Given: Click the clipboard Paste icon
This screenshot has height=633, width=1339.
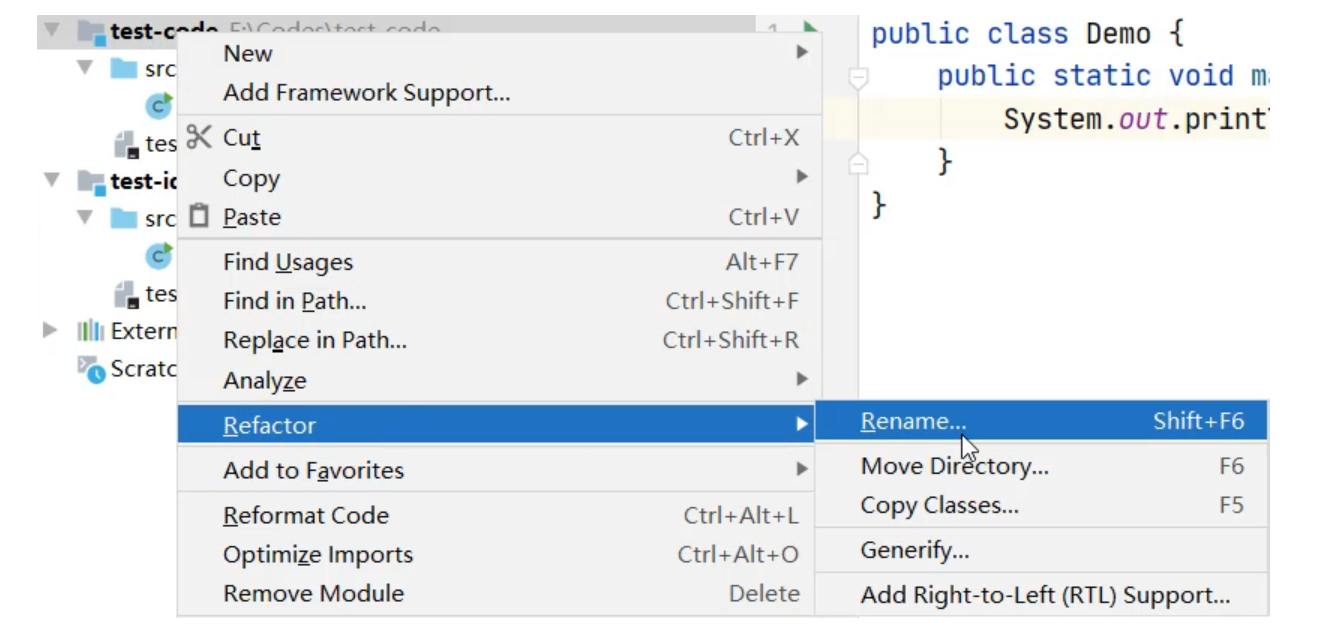Looking at the screenshot, I should coord(199,216).
